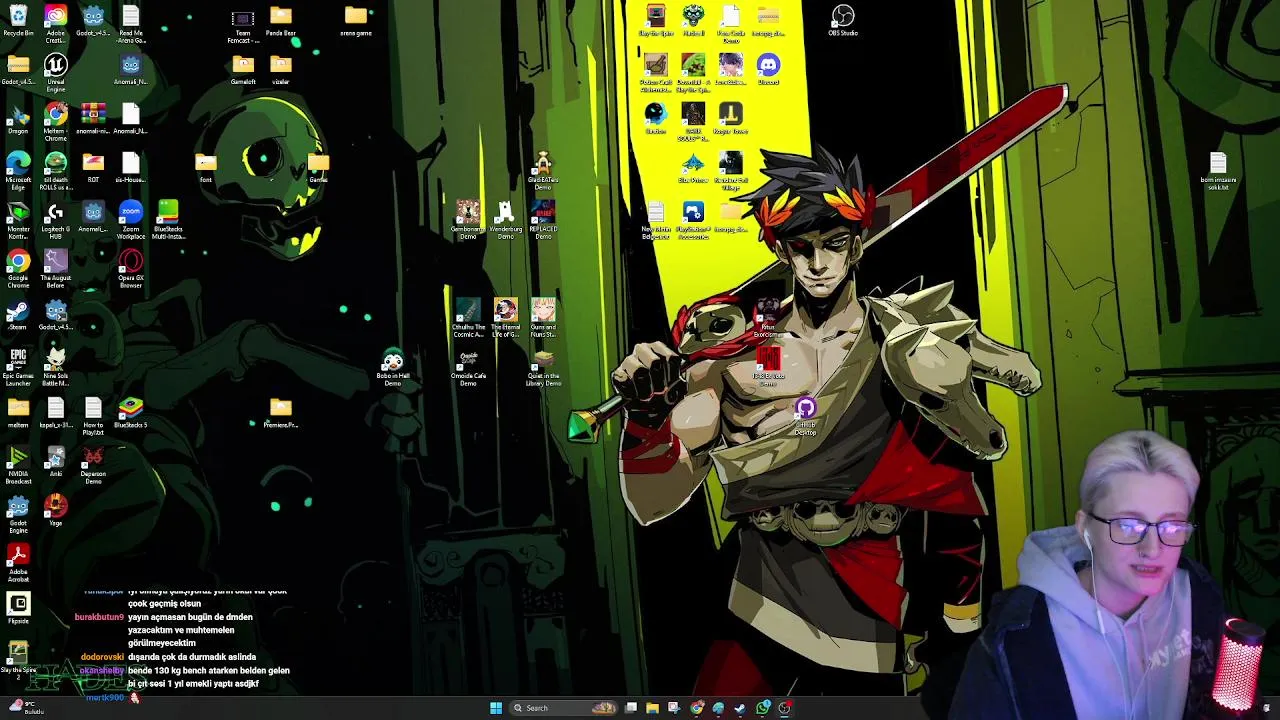Launch BlueStacks 5 shortcut
Viewport: 1280px width, 720px height.
[x=131, y=412]
